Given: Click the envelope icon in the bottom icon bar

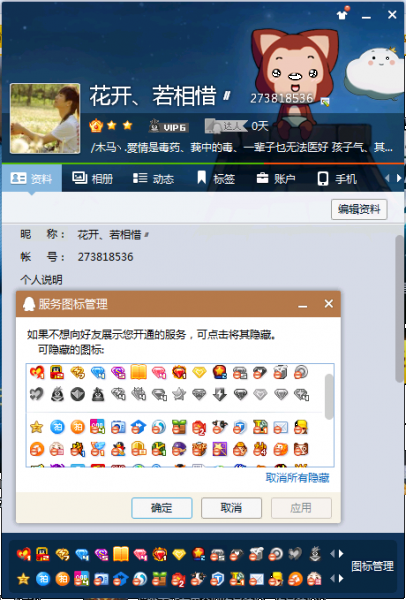Looking at the screenshot, I should click(x=256, y=579).
